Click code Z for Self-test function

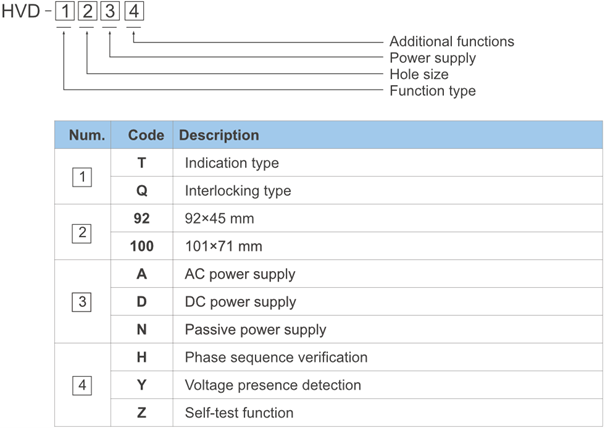pos(141,413)
